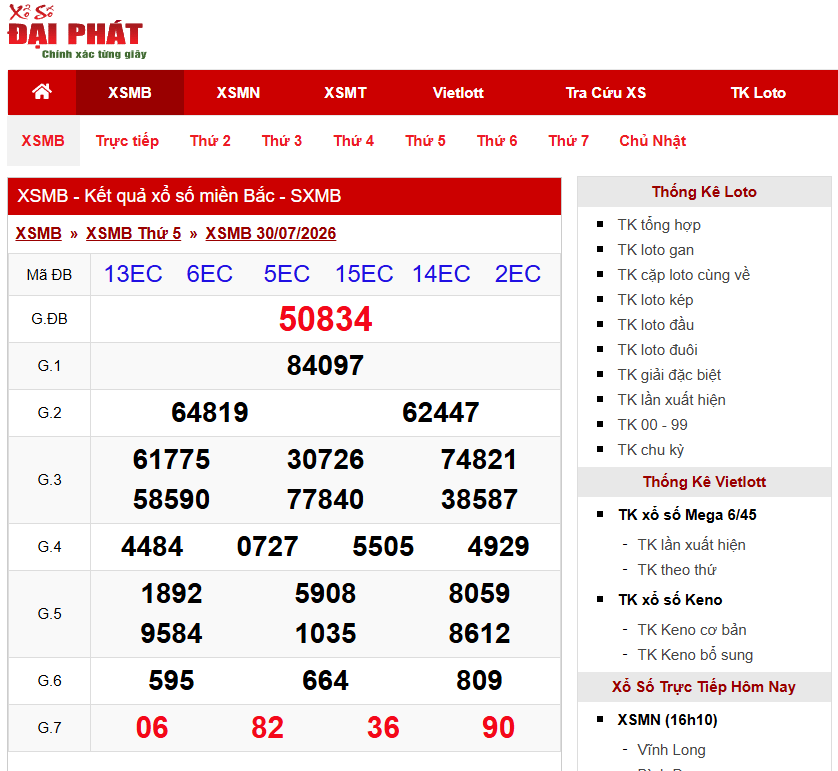Open Vĩnh Long lottery link
The width and height of the screenshot is (838, 771).
pos(671,750)
